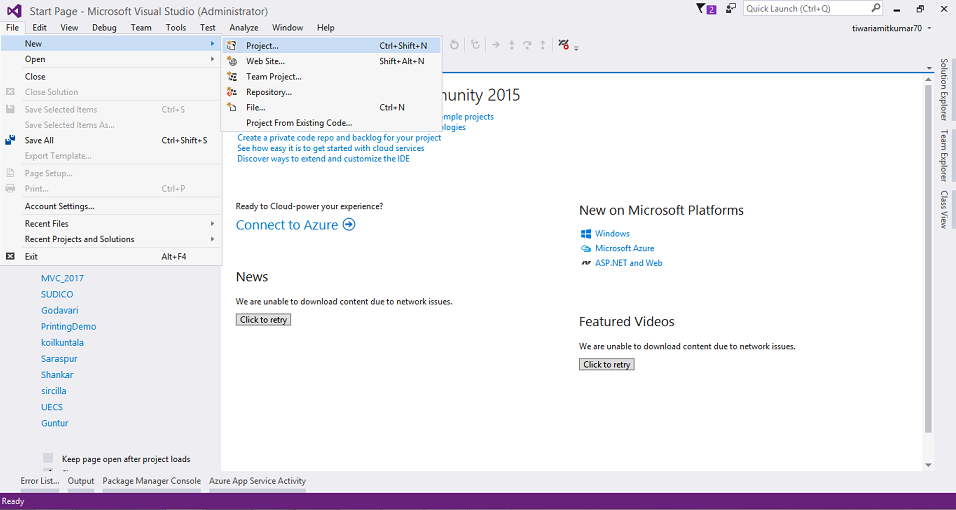Open the toolbar options overflow dropdown
The image size is (956, 510).
576,48
